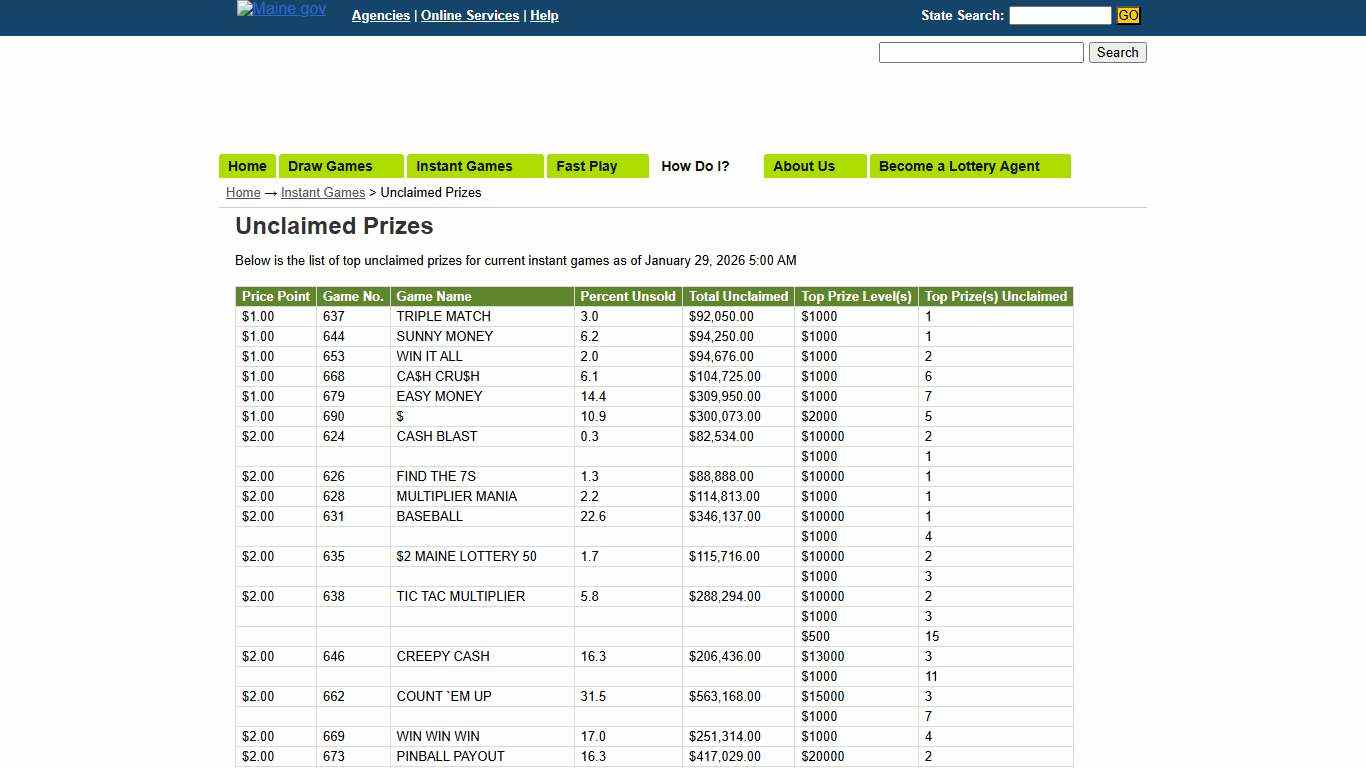Click into the site search input box
1366x768 pixels.
[980, 53]
